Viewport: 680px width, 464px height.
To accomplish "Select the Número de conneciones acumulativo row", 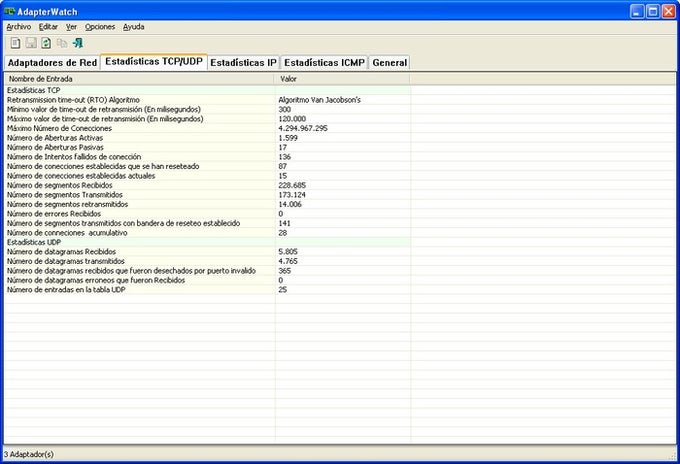I will (207, 233).
